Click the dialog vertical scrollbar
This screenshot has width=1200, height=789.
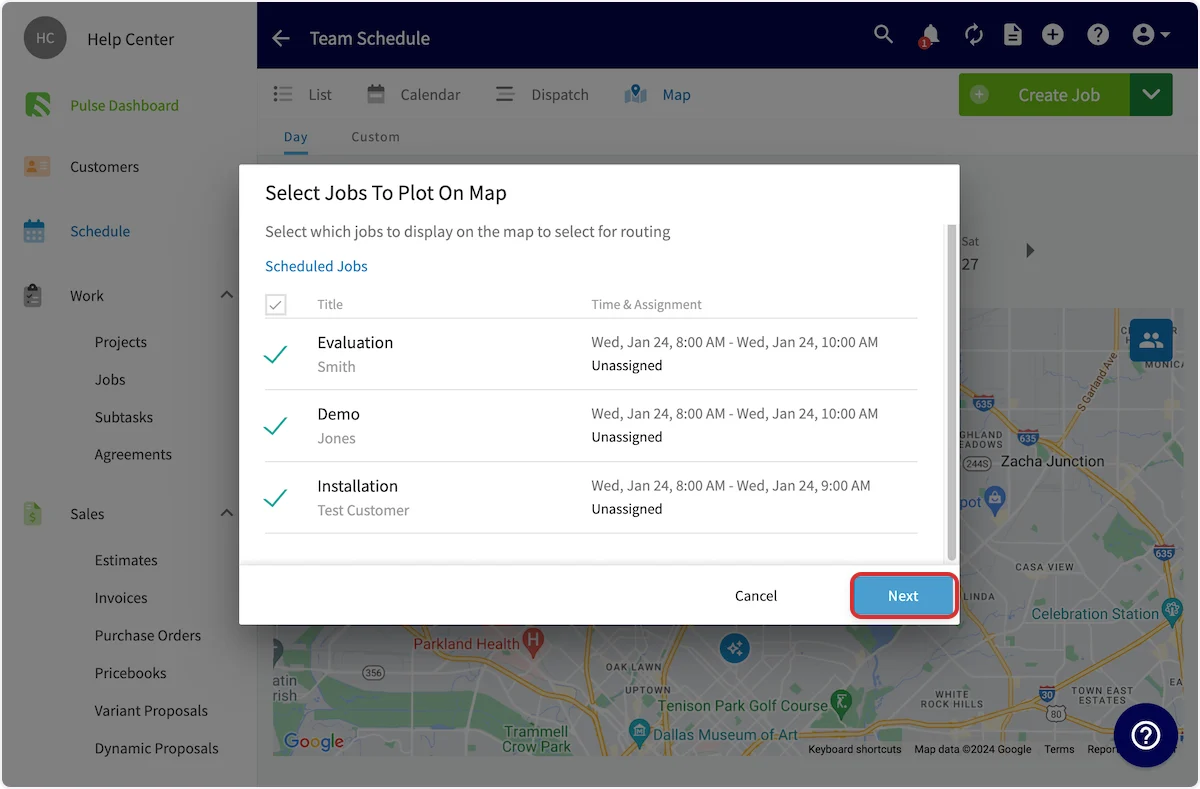click(951, 392)
